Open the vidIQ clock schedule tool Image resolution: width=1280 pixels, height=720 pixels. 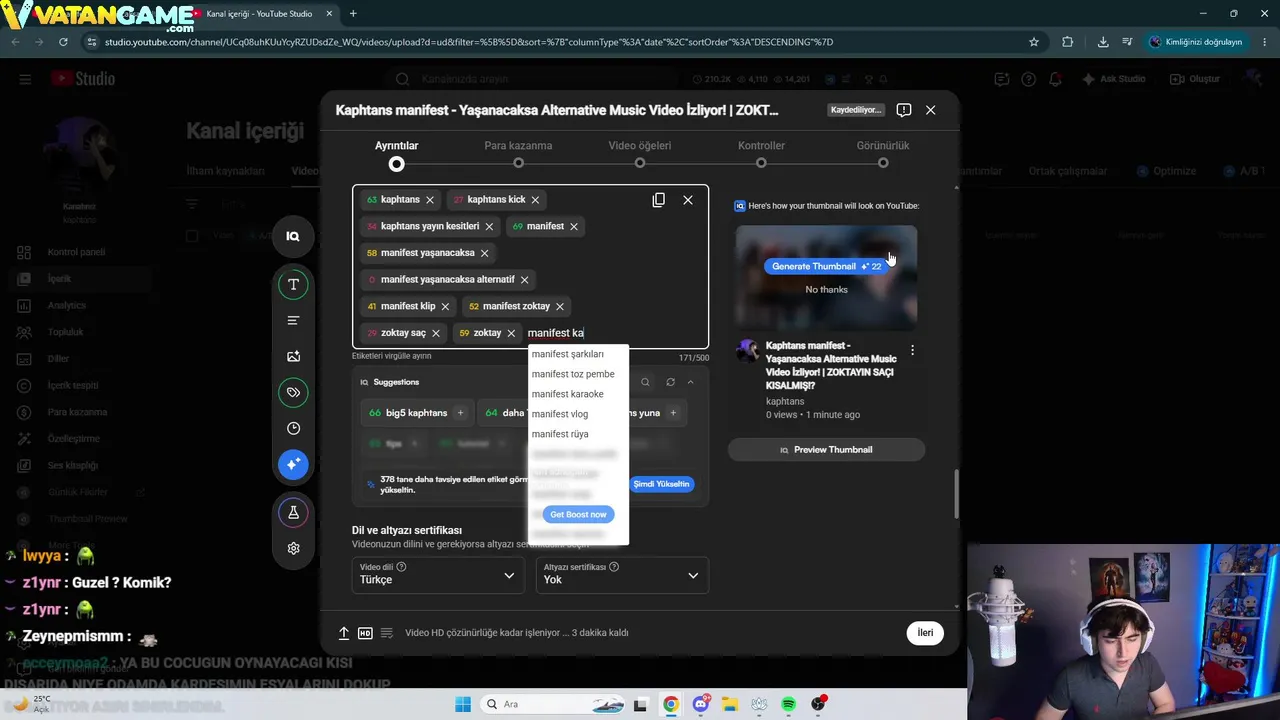pos(293,428)
